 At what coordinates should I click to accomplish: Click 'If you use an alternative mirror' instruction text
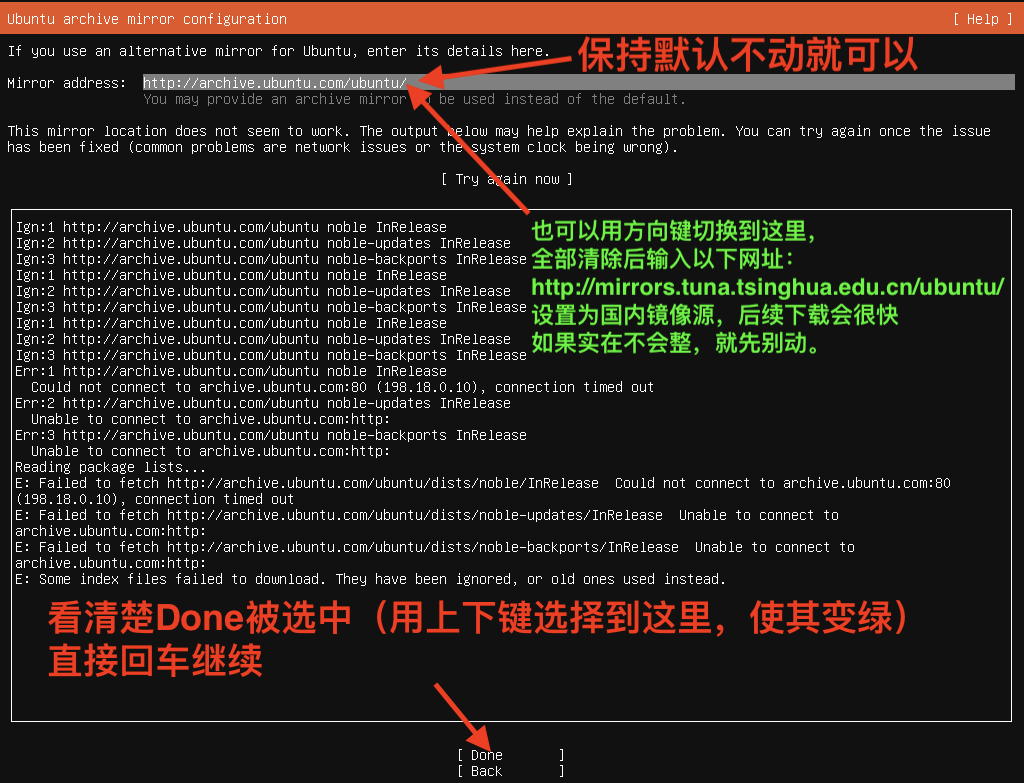point(279,51)
